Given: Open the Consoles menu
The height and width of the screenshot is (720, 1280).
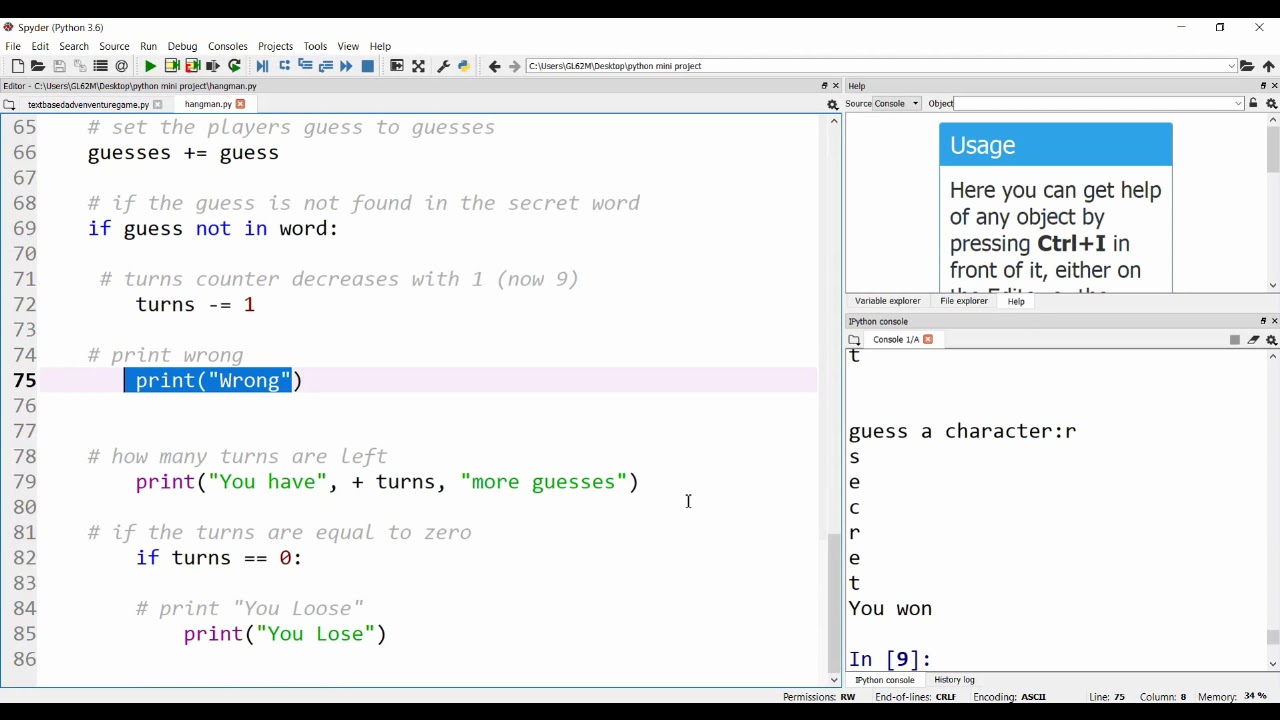Looking at the screenshot, I should [x=227, y=46].
